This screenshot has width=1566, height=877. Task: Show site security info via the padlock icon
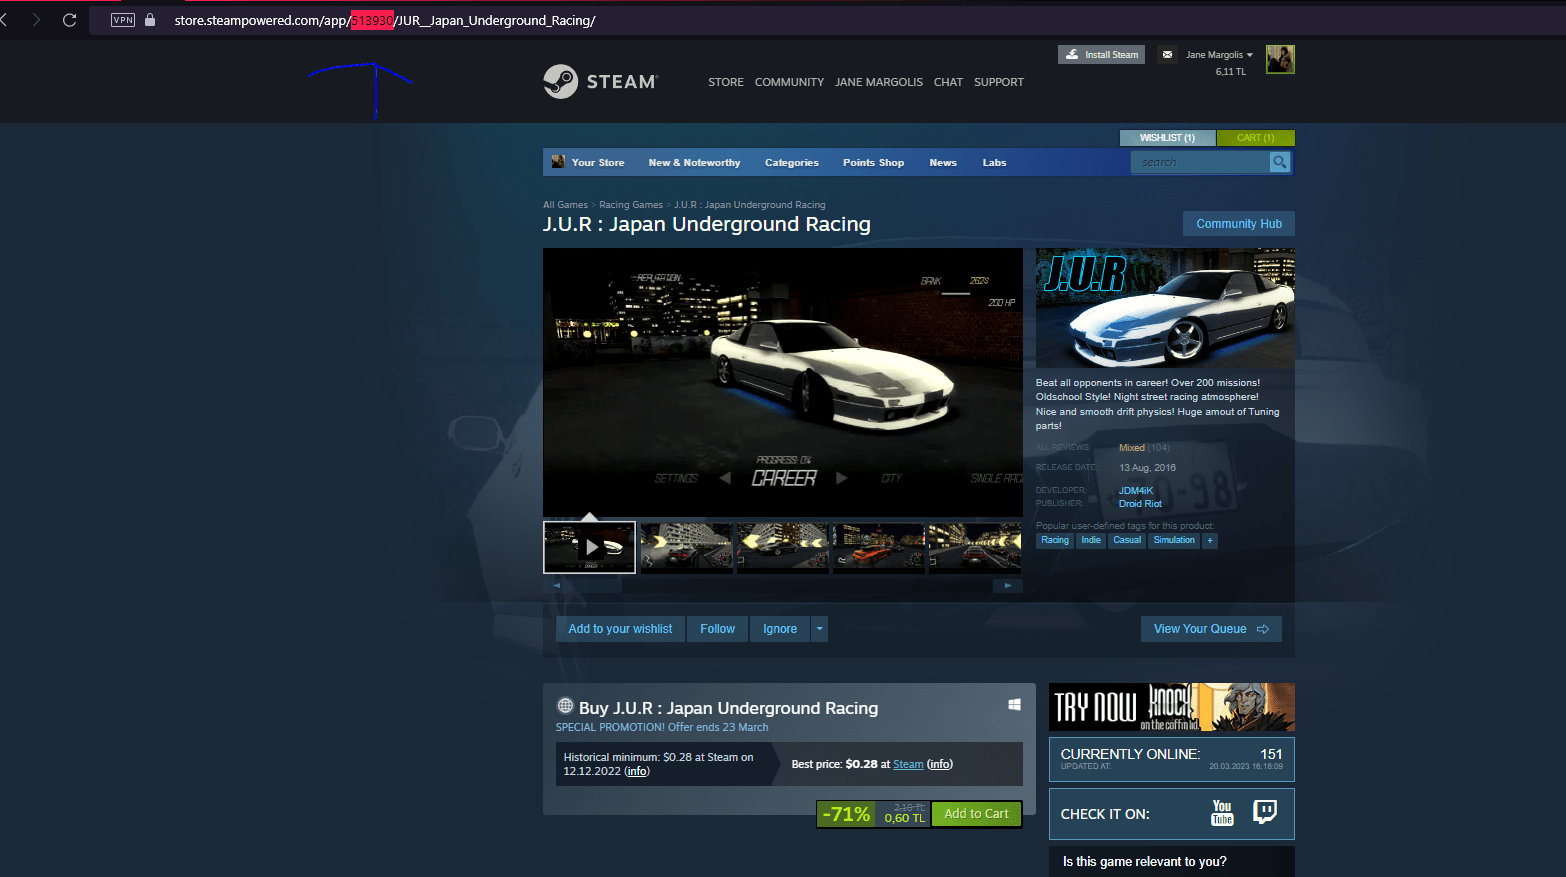[x=150, y=20]
